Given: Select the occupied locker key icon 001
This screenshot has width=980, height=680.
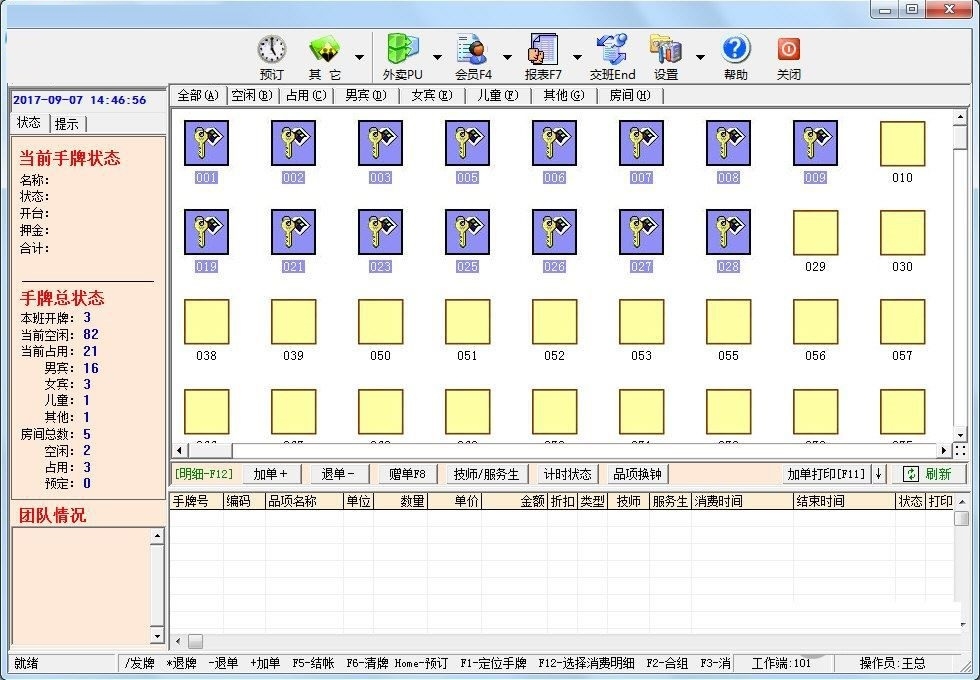Looking at the screenshot, I should pos(206,143).
